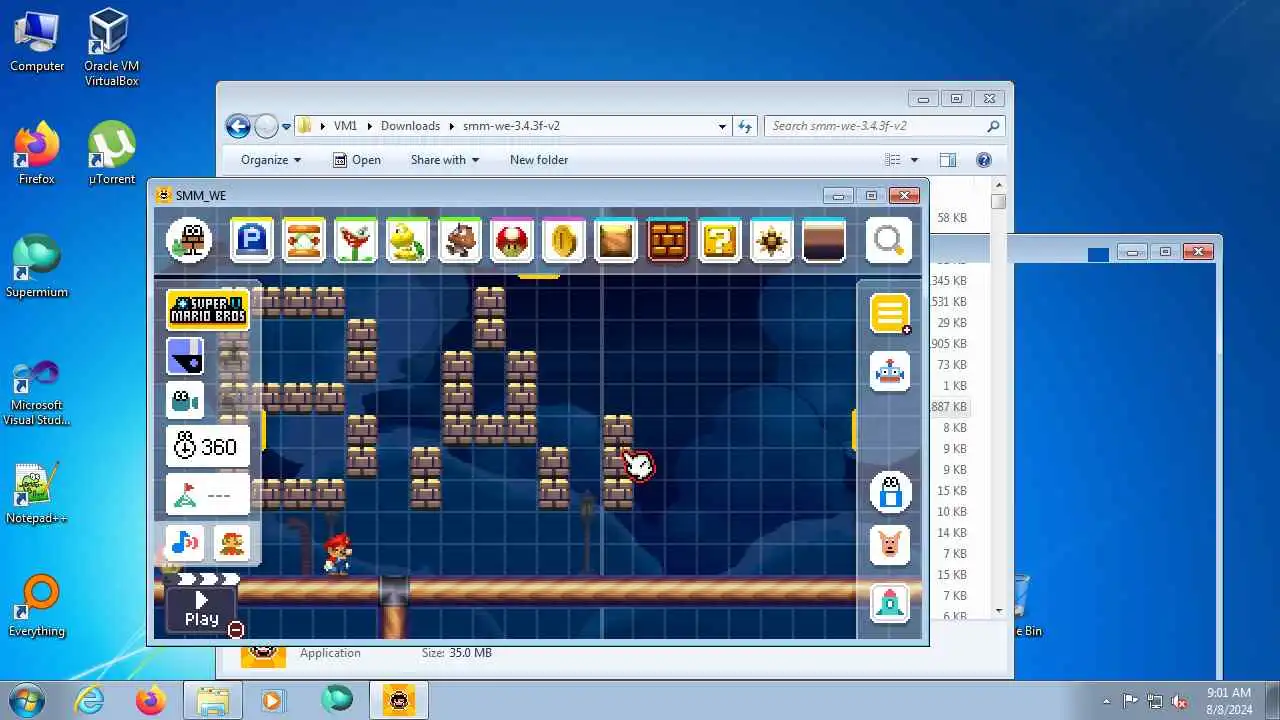Select the µTorrent desktop shortcut

click(x=111, y=152)
